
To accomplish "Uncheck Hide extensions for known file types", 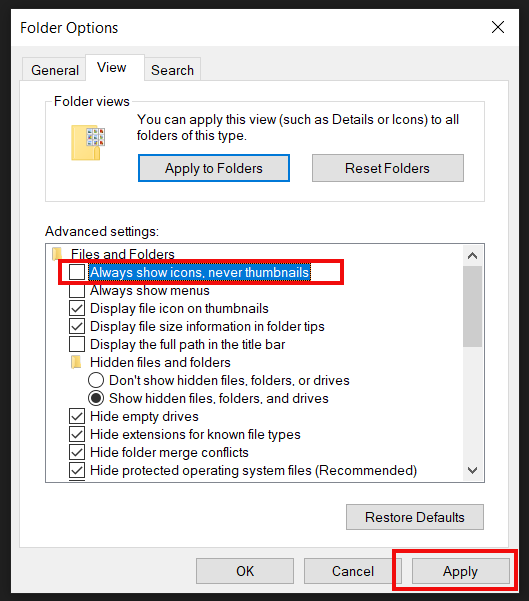I will [77, 434].
